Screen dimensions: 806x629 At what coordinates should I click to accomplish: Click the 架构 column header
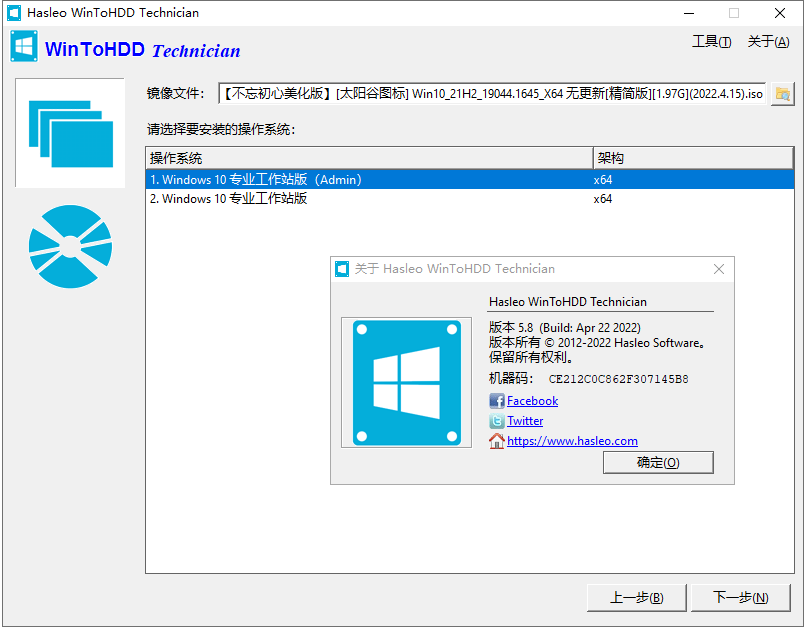(693, 158)
